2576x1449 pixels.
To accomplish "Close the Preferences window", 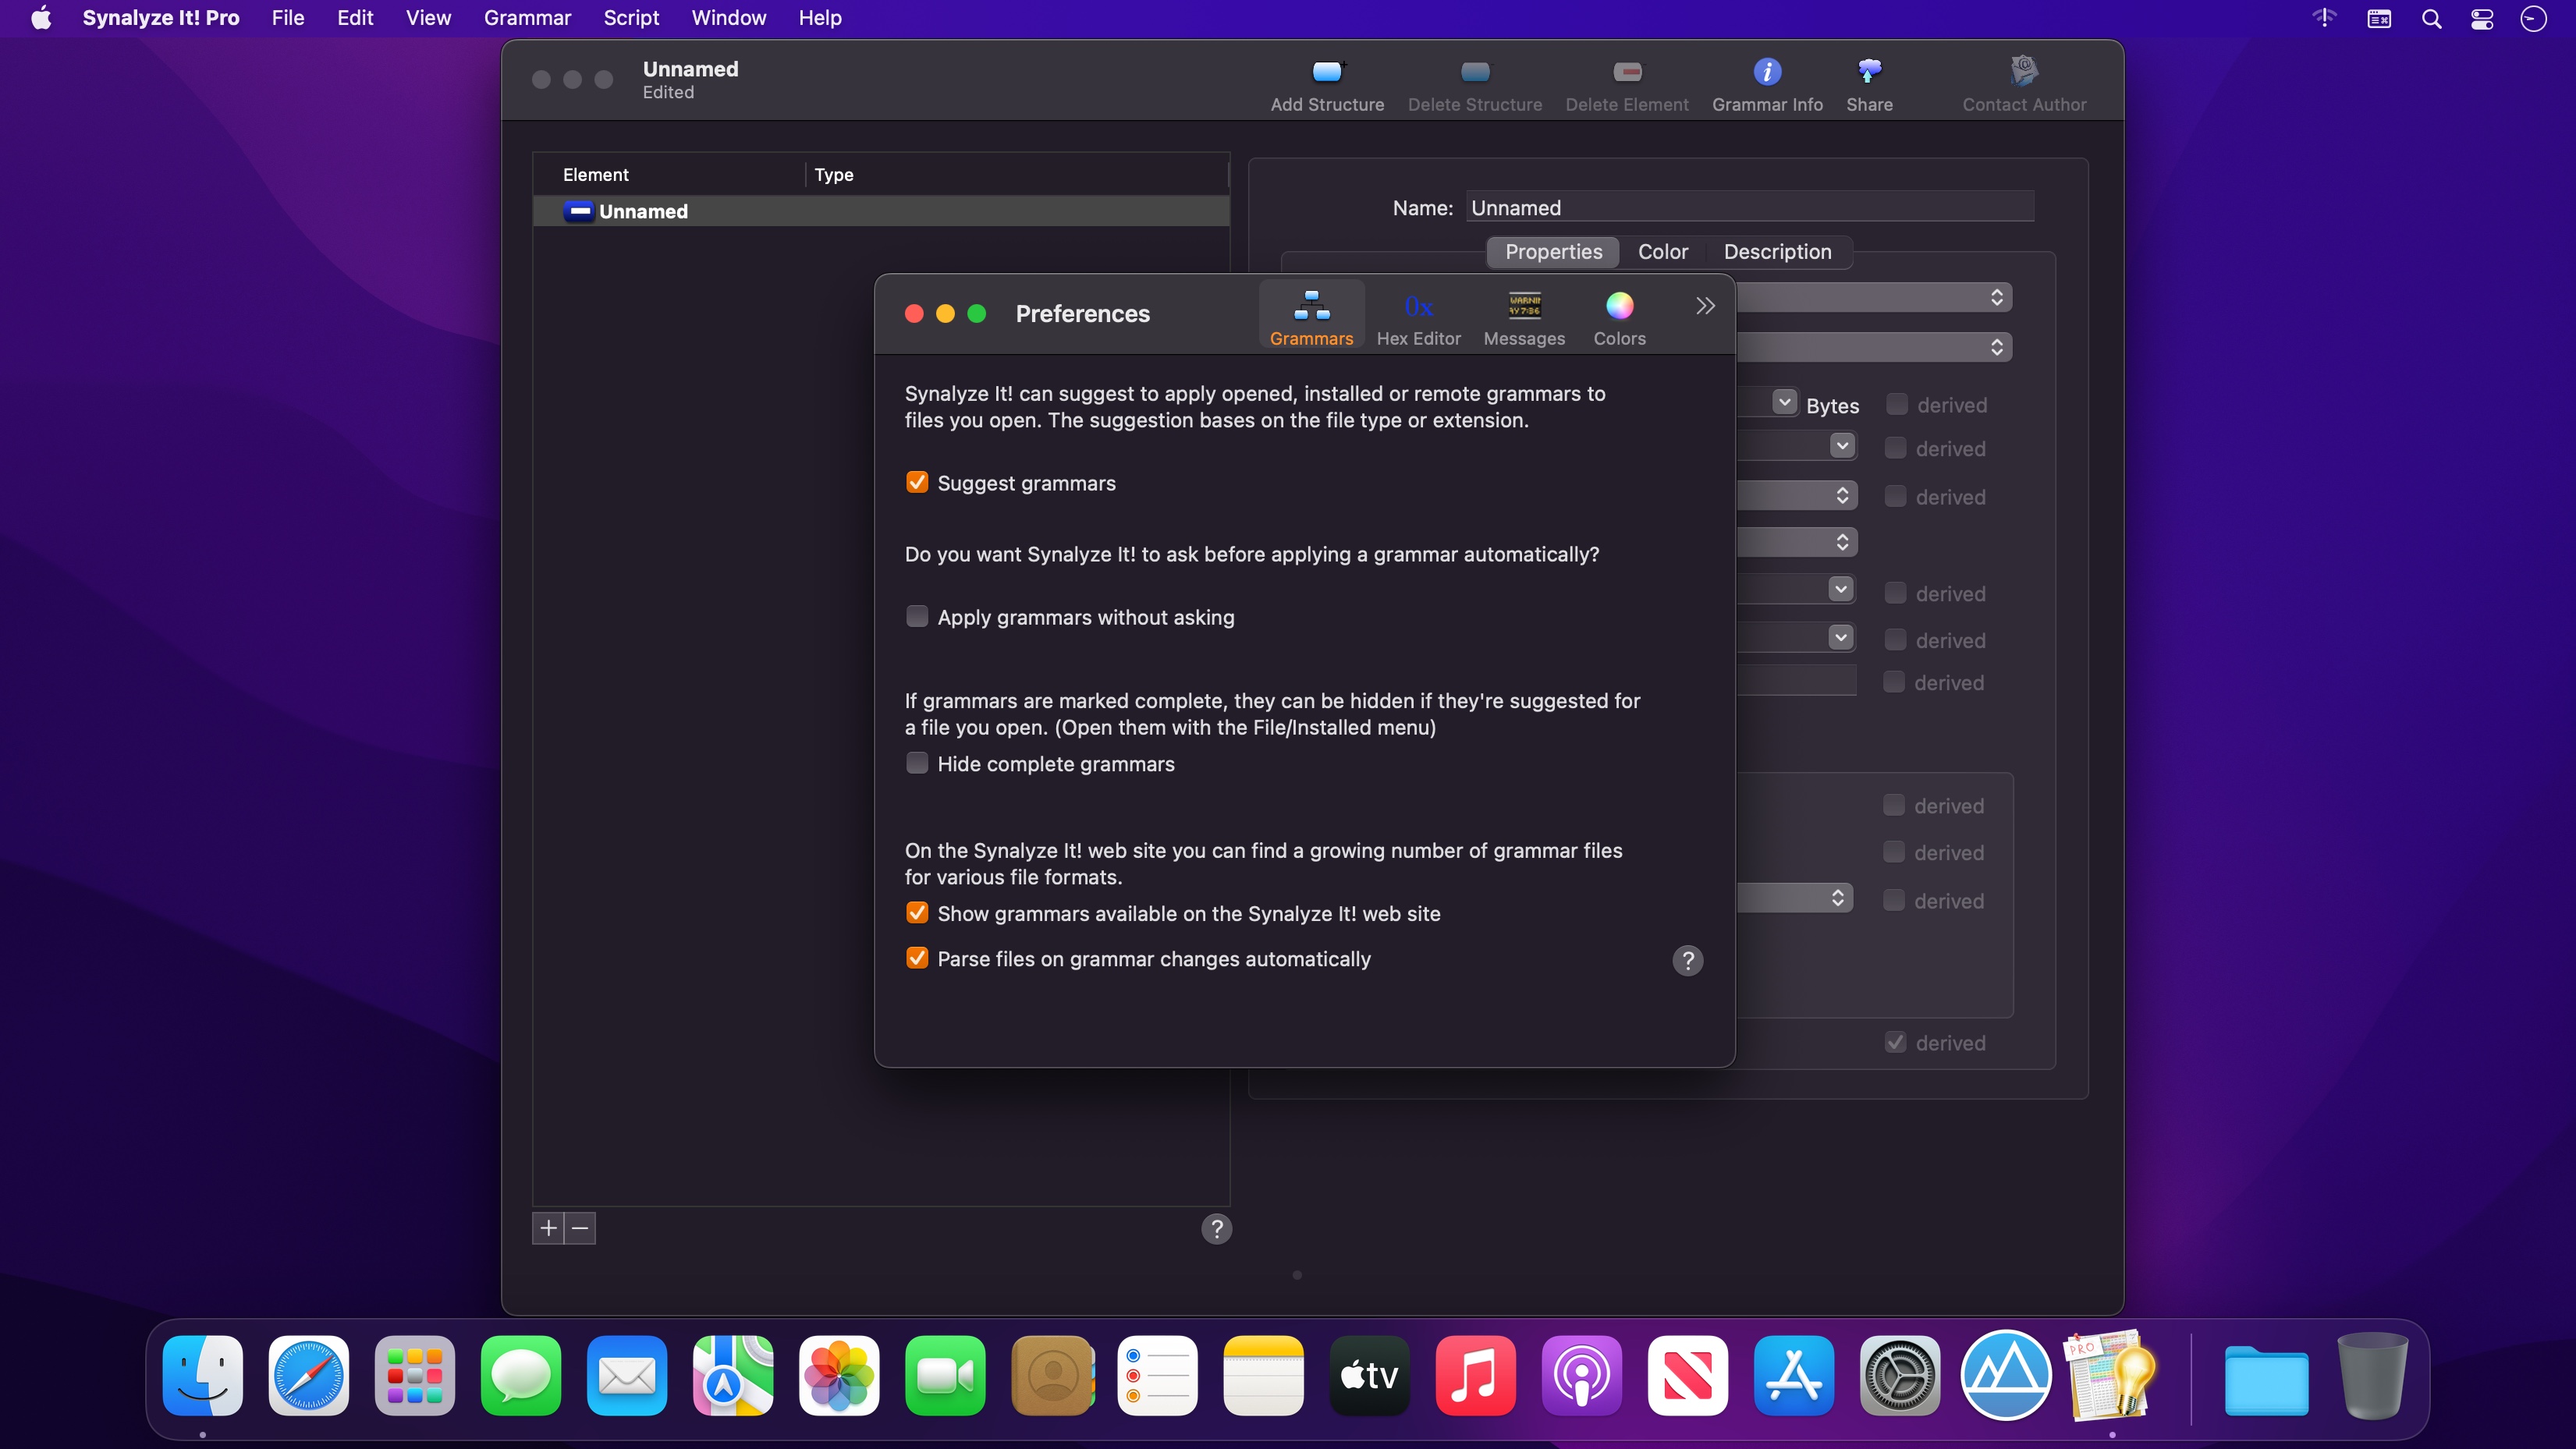I will [x=913, y=314].
